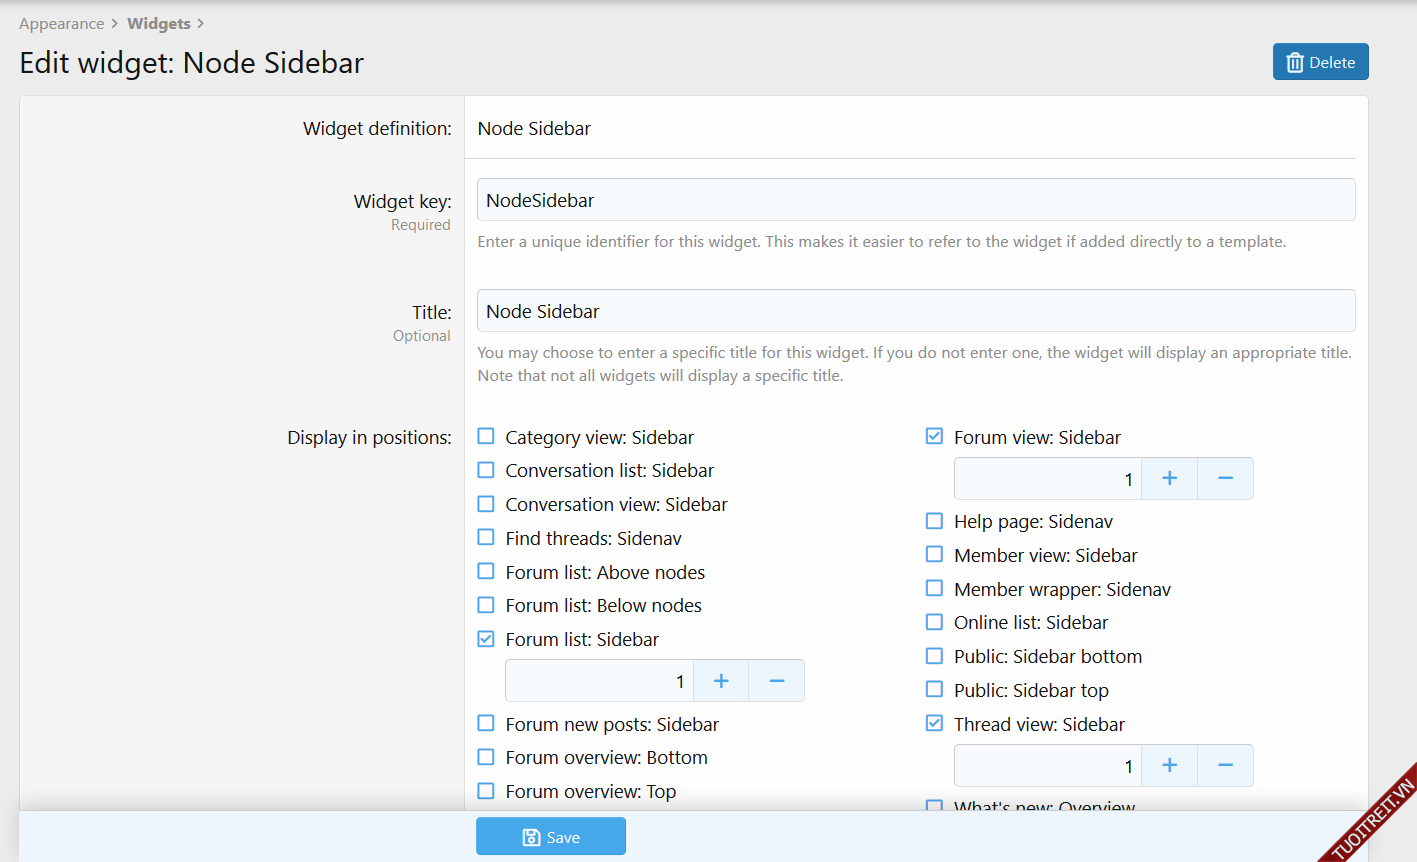Select Member view: Sidebar checkbox

(934, 555)
